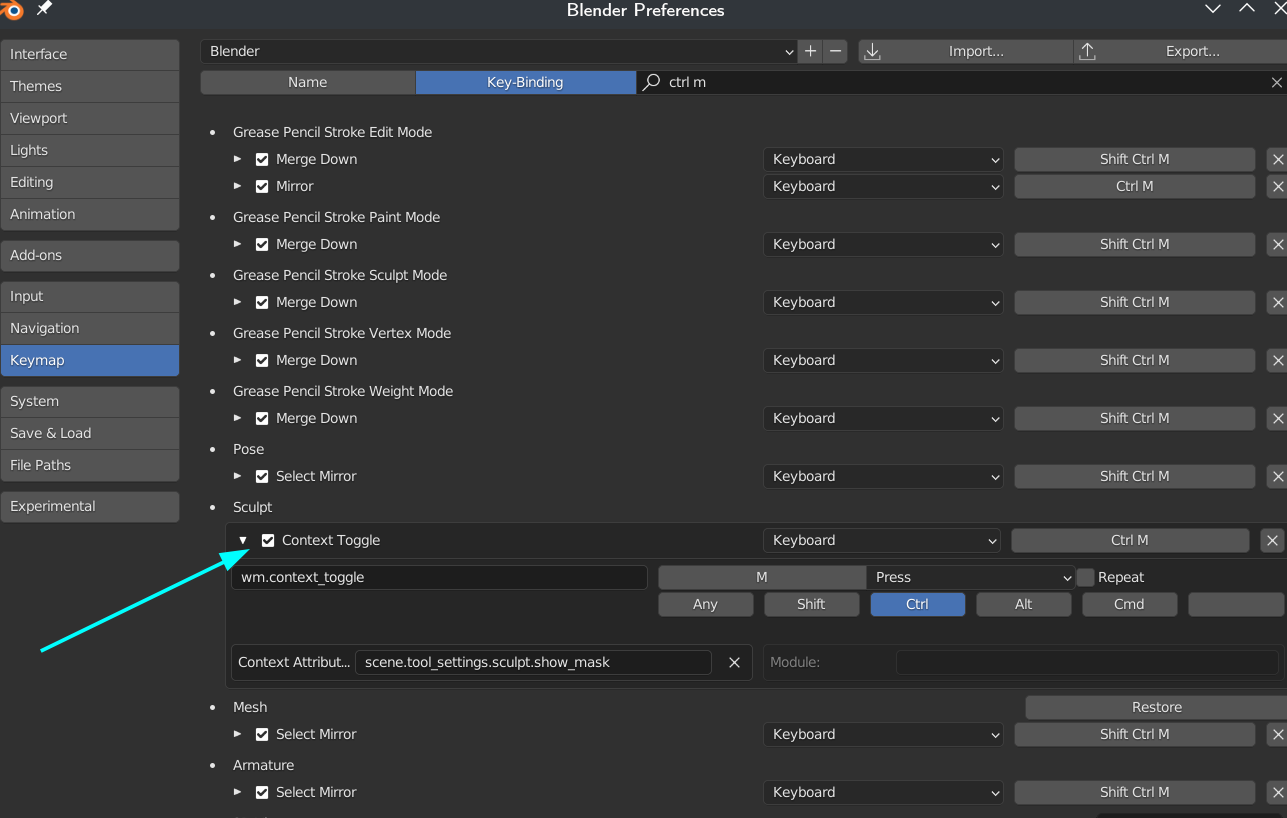The image size is (1287, 818).
Task: Open the Themes preferences tab
Action: (x=90, y=86)
